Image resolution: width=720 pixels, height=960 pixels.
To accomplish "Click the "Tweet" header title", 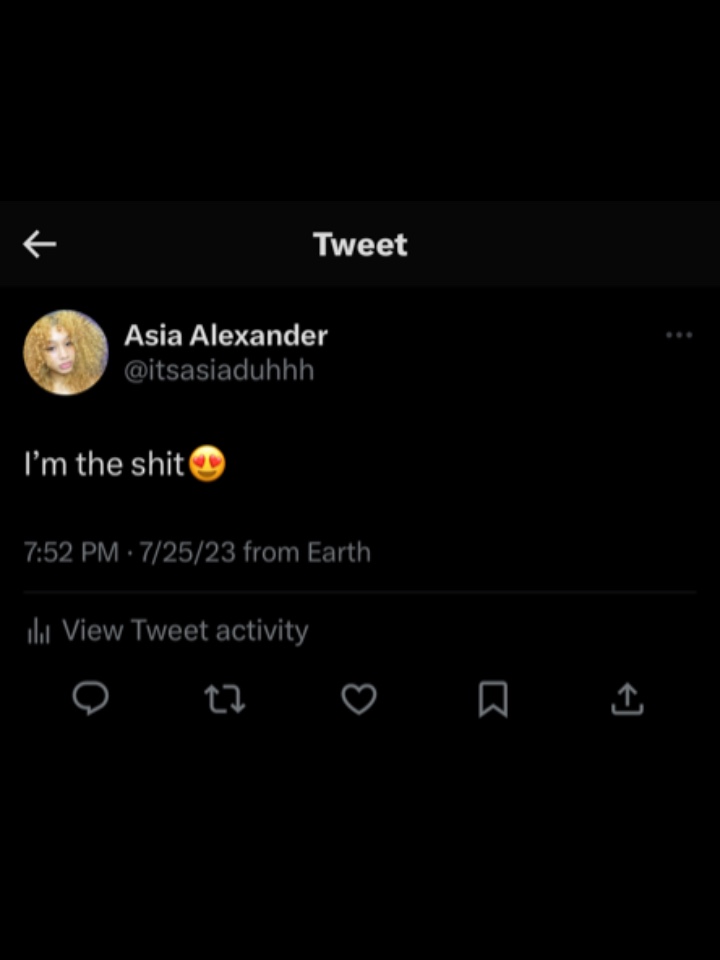I will (360, 245).
